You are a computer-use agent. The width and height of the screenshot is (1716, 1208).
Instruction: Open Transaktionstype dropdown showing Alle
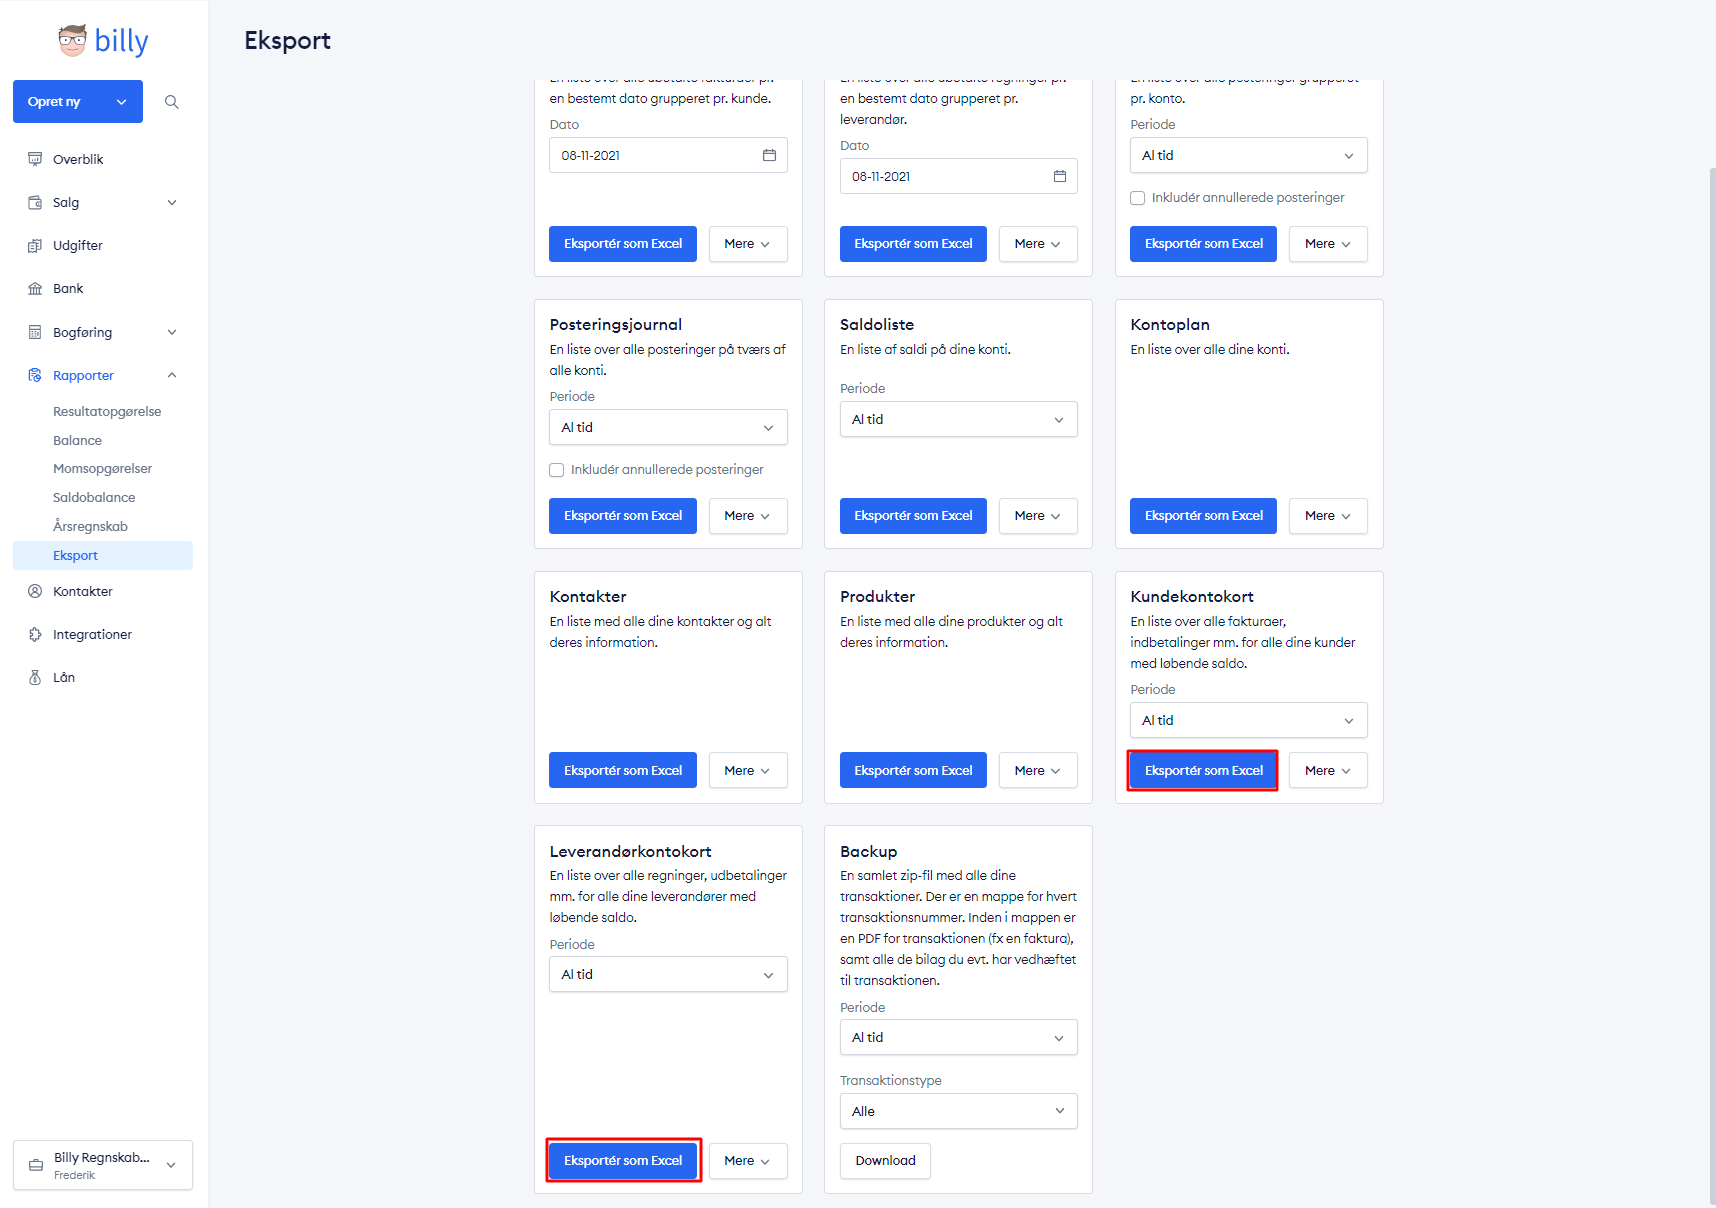pos(959,1111)
